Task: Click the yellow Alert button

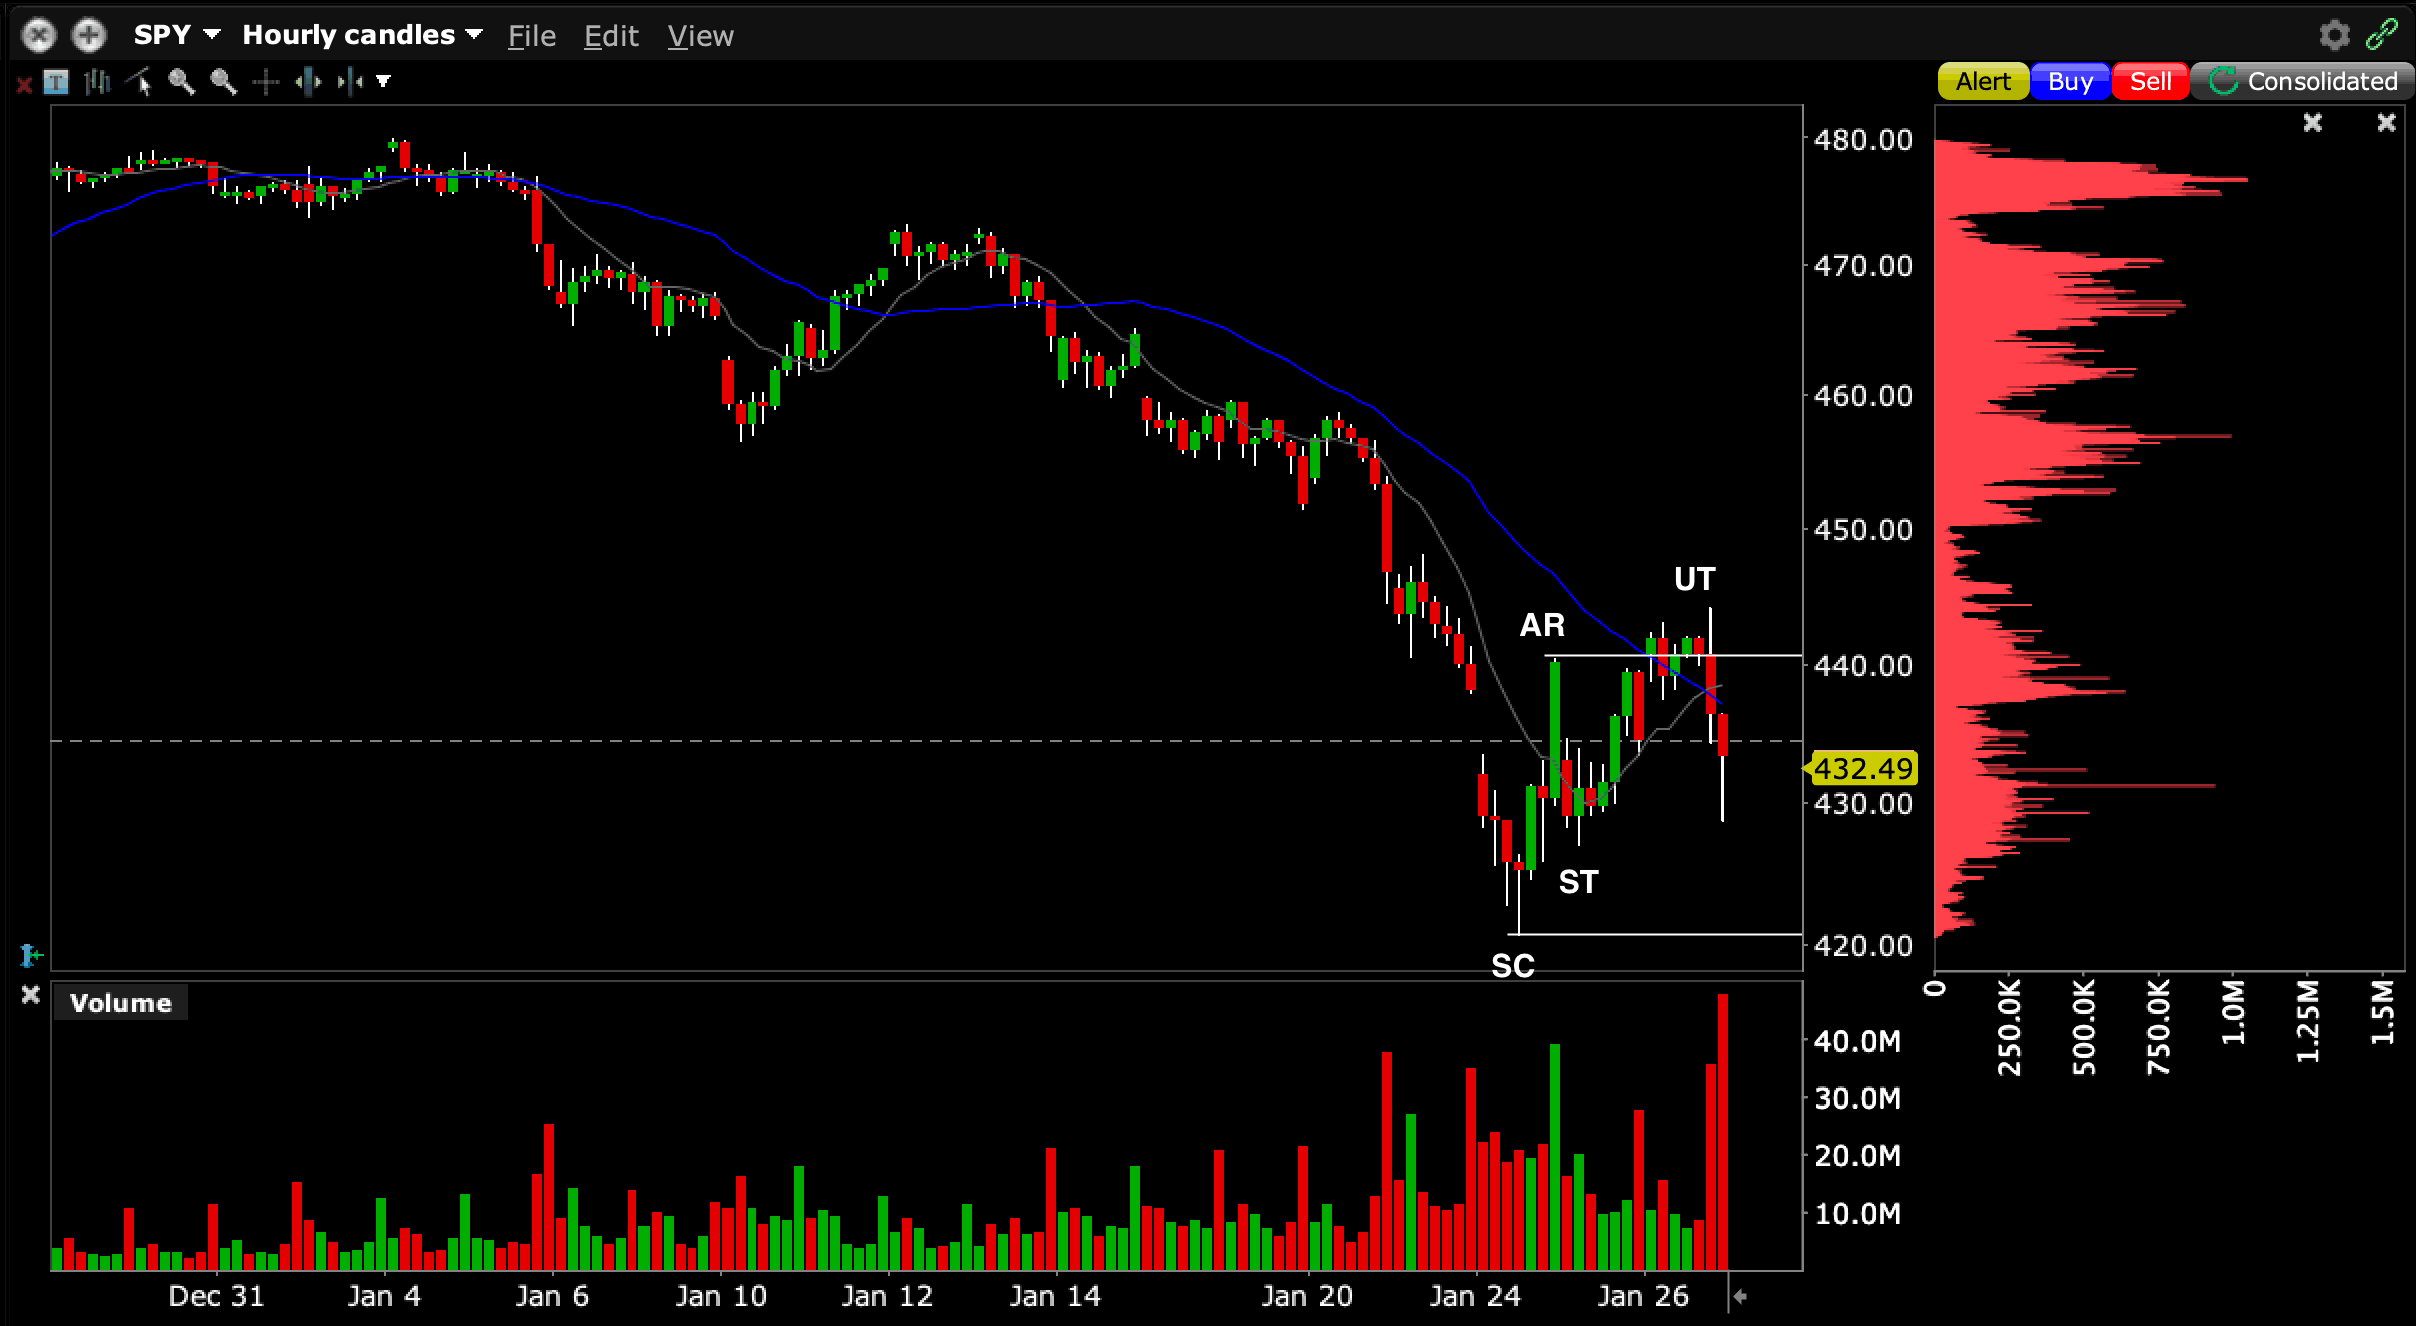Action: [x=1982, y=82]
